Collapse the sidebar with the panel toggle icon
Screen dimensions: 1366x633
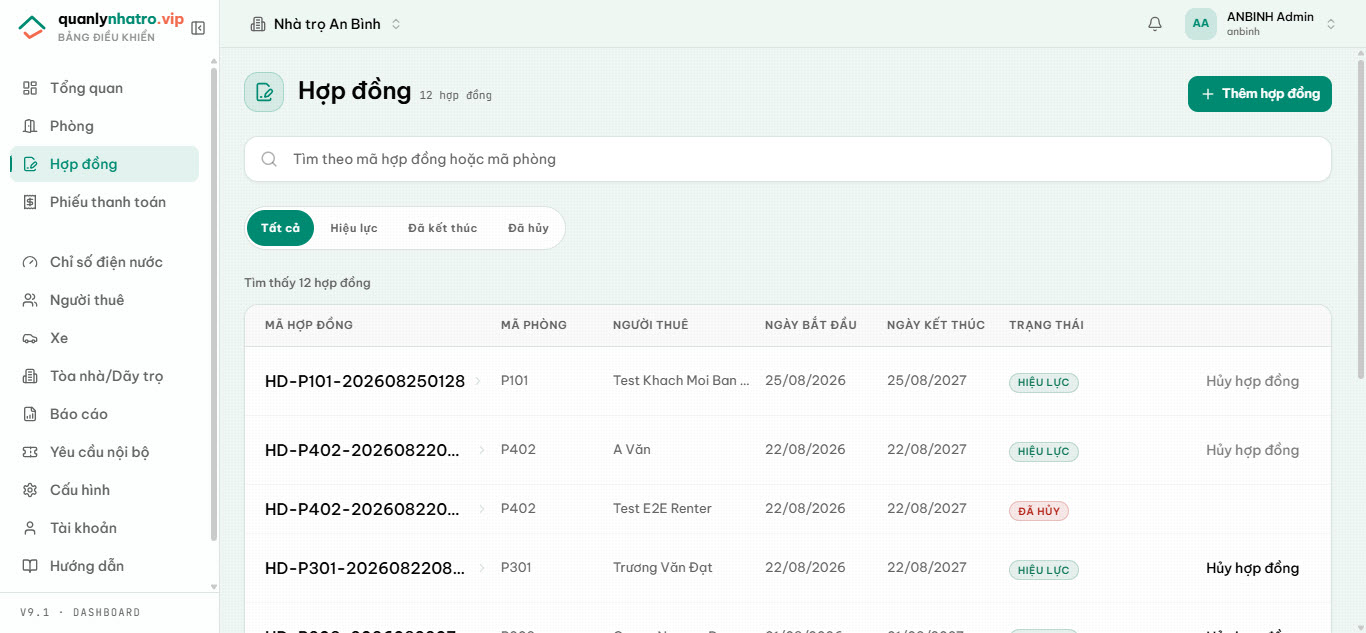tap(198, 28)
